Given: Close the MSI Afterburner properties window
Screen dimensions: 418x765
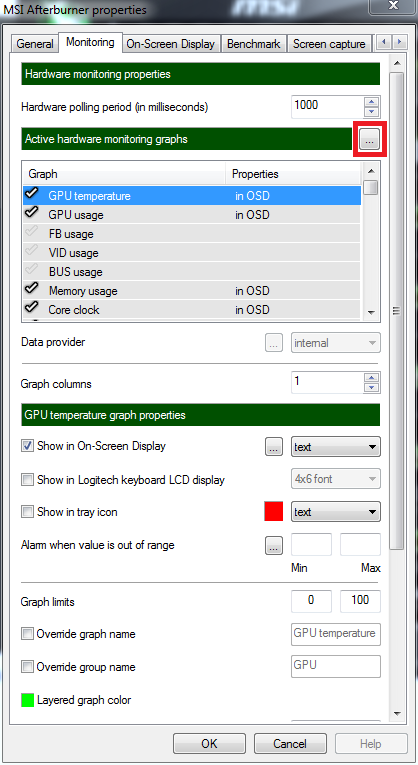Looking at the screenshot, I should (x=394, y=6).
